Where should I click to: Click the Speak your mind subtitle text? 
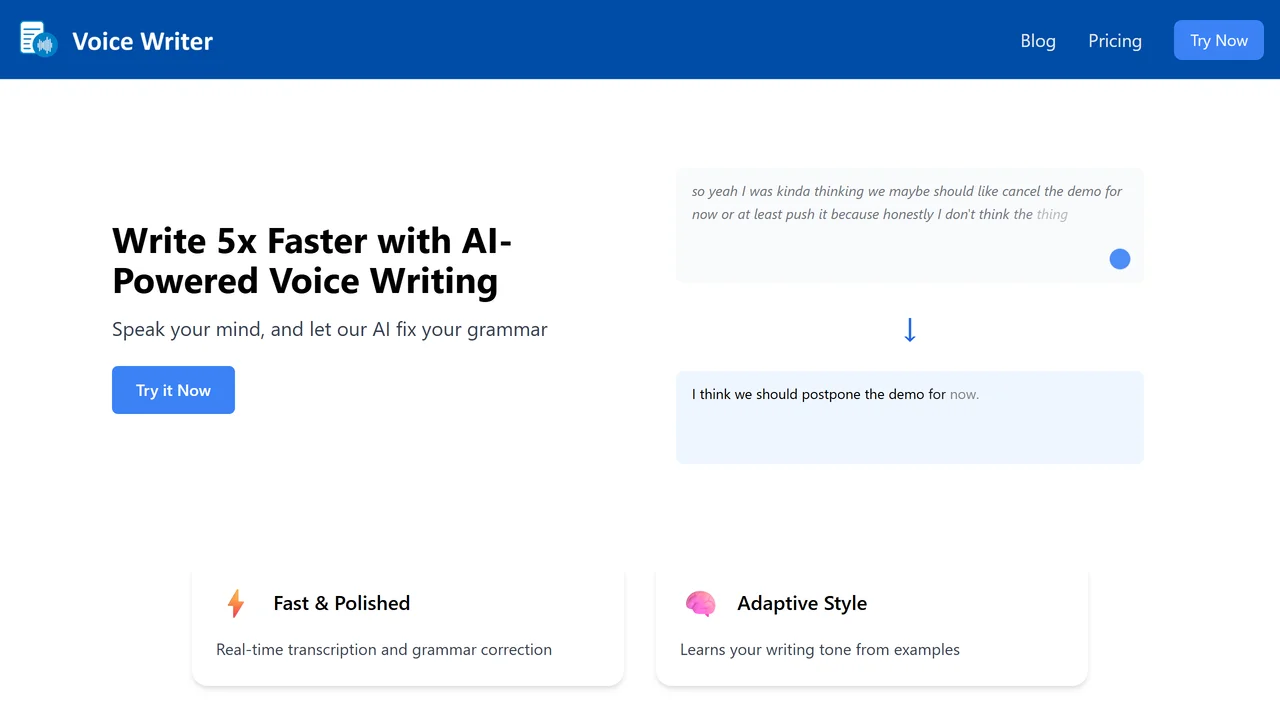[330, 329]
